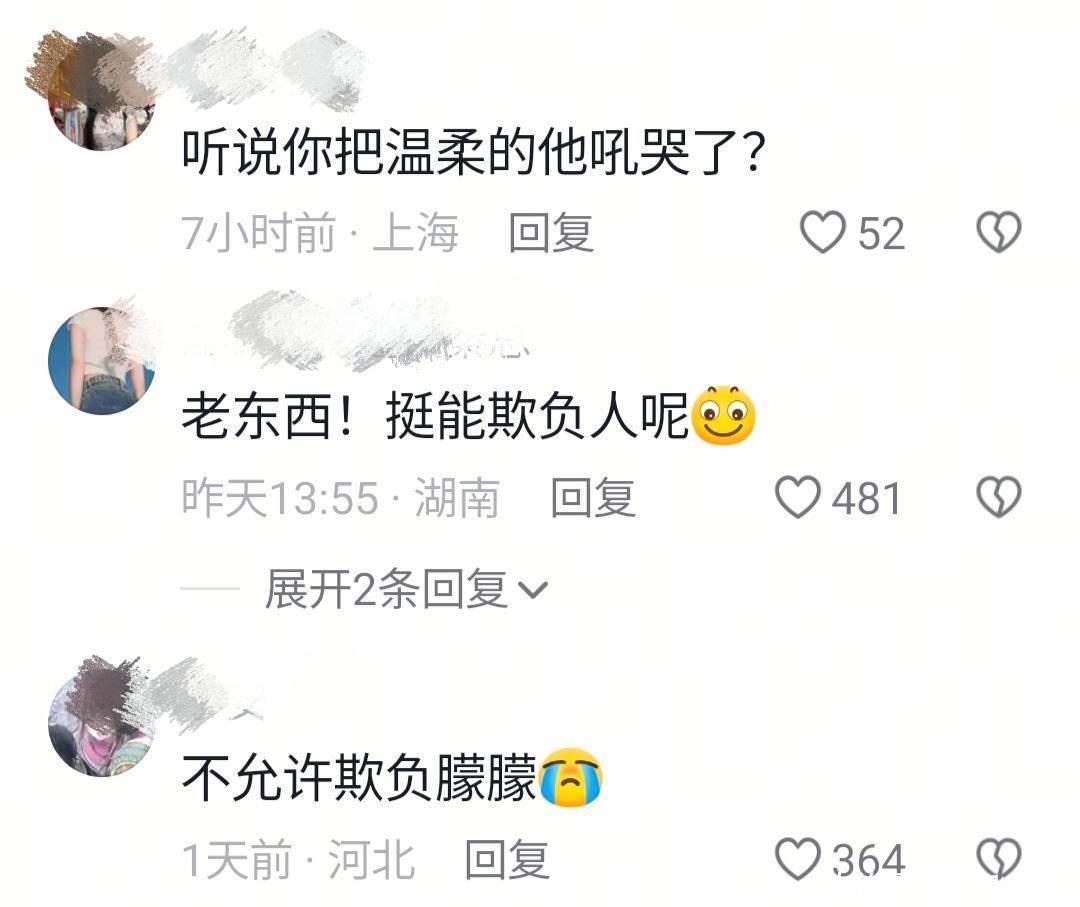Like the comment with 52 likes
Image resolution: width=1080 pixels, height=907 pixels.
click(822, 232)
